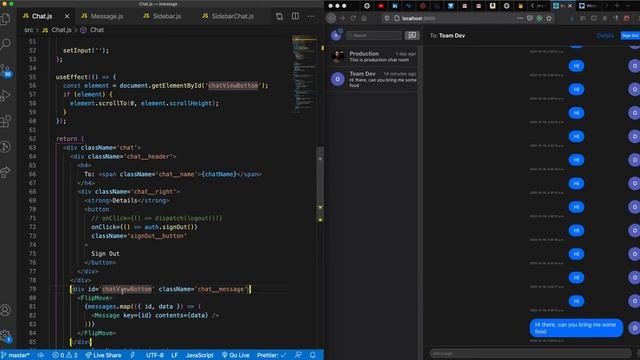Start Live Share from the status bar

pos(104,355)
